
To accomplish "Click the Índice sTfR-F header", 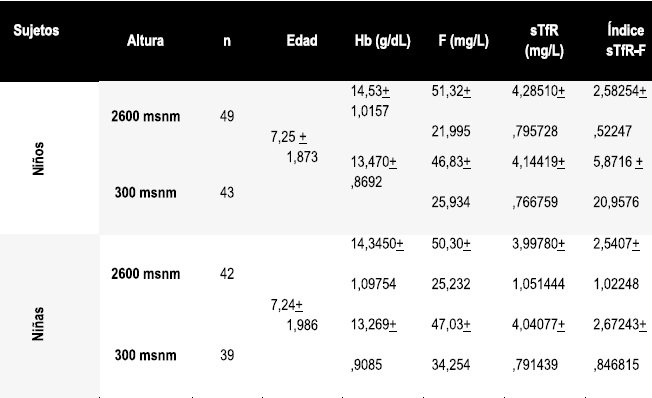I will coord(625,41).
